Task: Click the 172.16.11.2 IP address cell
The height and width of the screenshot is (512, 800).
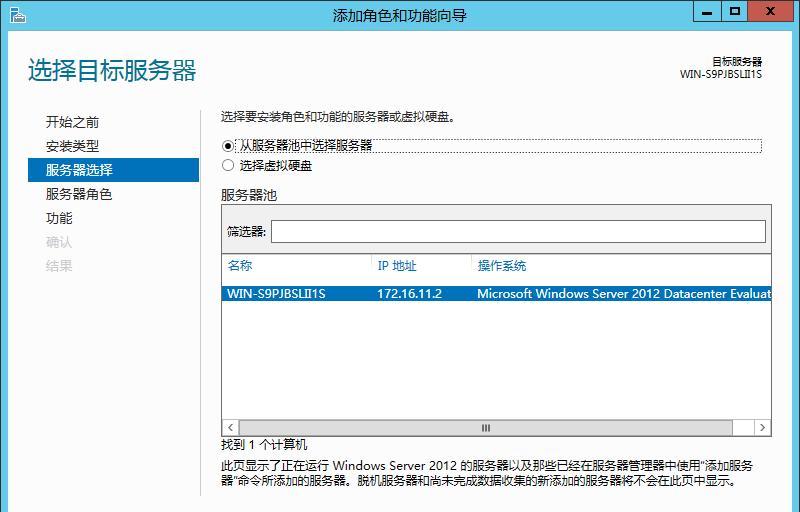Action: [x=409, y=294]
